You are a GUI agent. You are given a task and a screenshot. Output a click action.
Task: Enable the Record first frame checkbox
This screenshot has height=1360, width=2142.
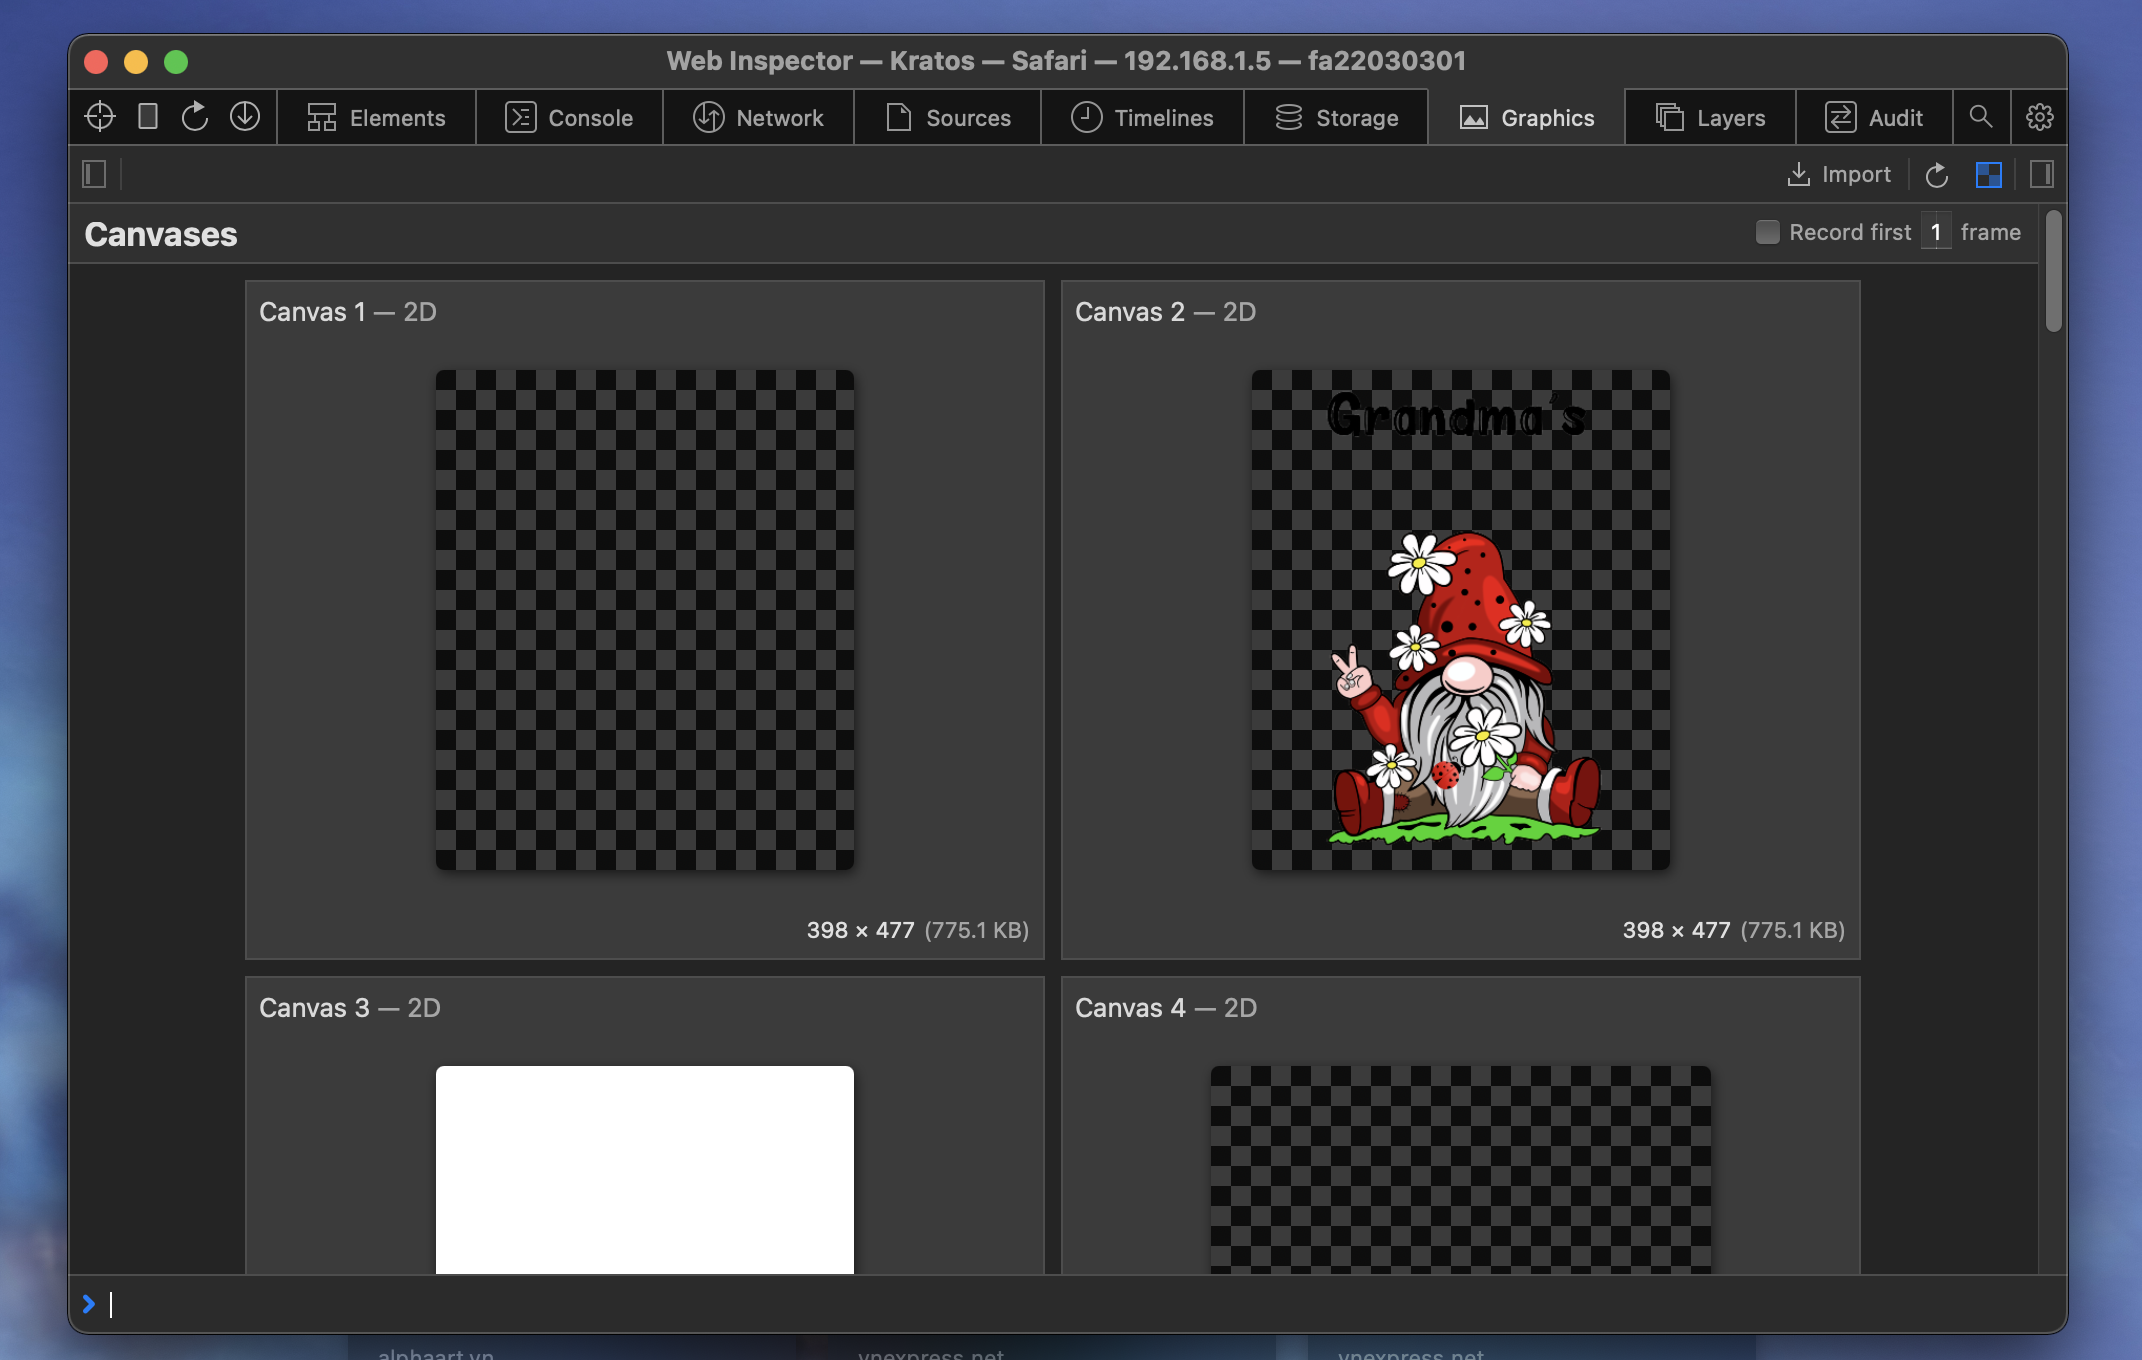pos(1767,231)
